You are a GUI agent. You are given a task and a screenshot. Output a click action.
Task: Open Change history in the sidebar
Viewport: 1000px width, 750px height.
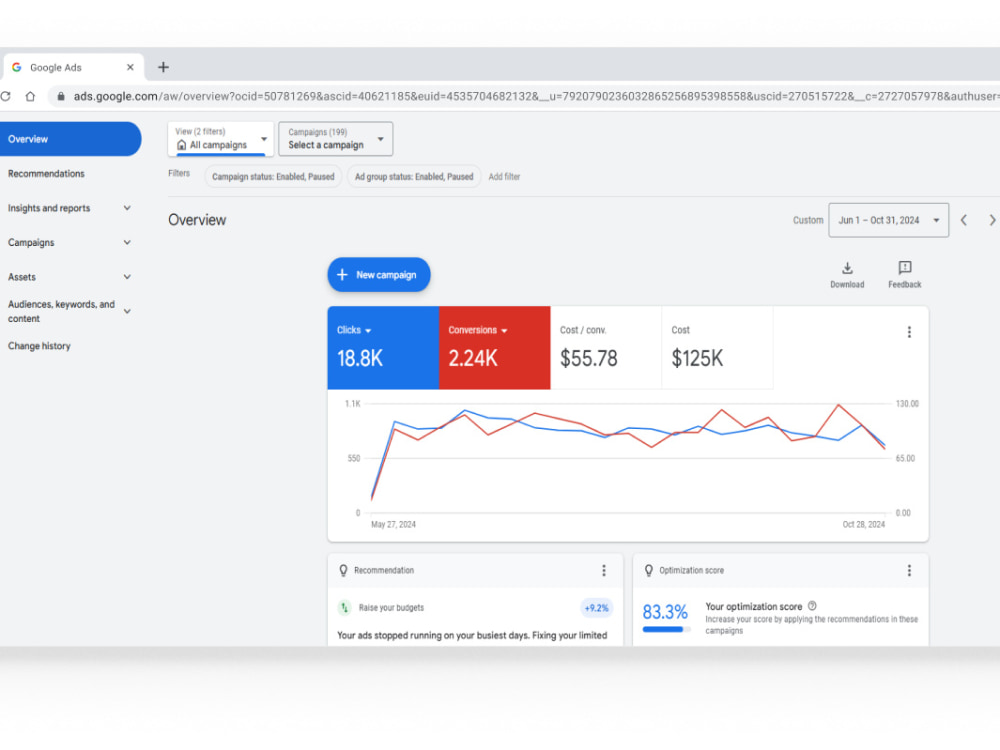[39, 346]
